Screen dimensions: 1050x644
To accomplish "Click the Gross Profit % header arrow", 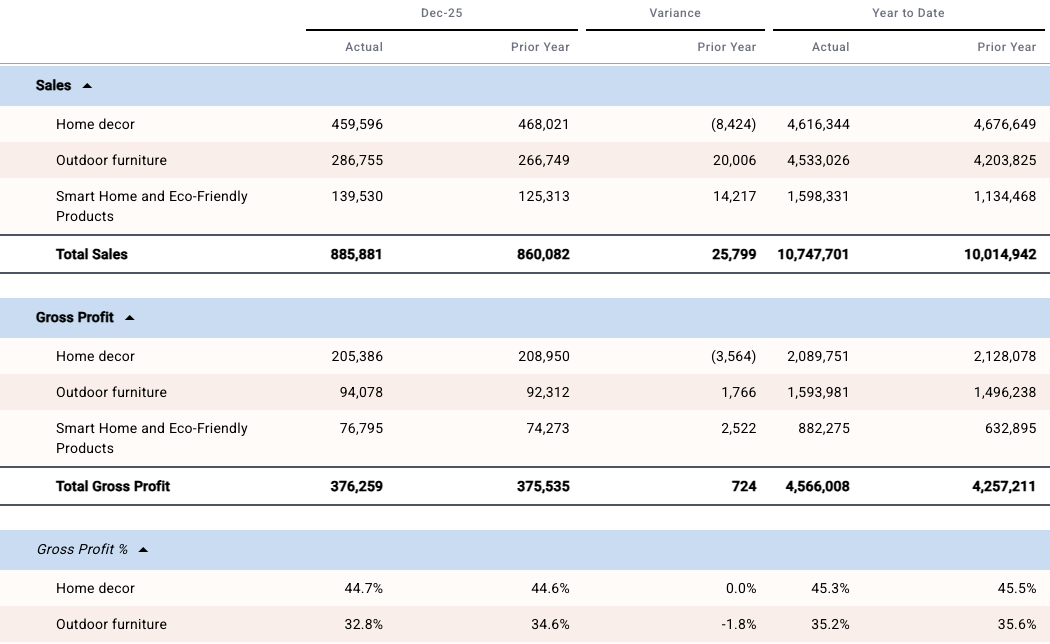I will (142, 549).
